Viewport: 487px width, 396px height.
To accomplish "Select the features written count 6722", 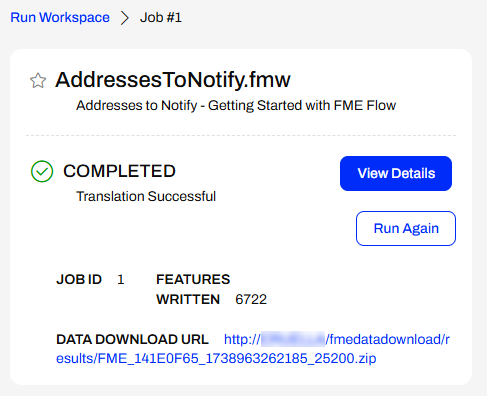I will coord(251,299).
